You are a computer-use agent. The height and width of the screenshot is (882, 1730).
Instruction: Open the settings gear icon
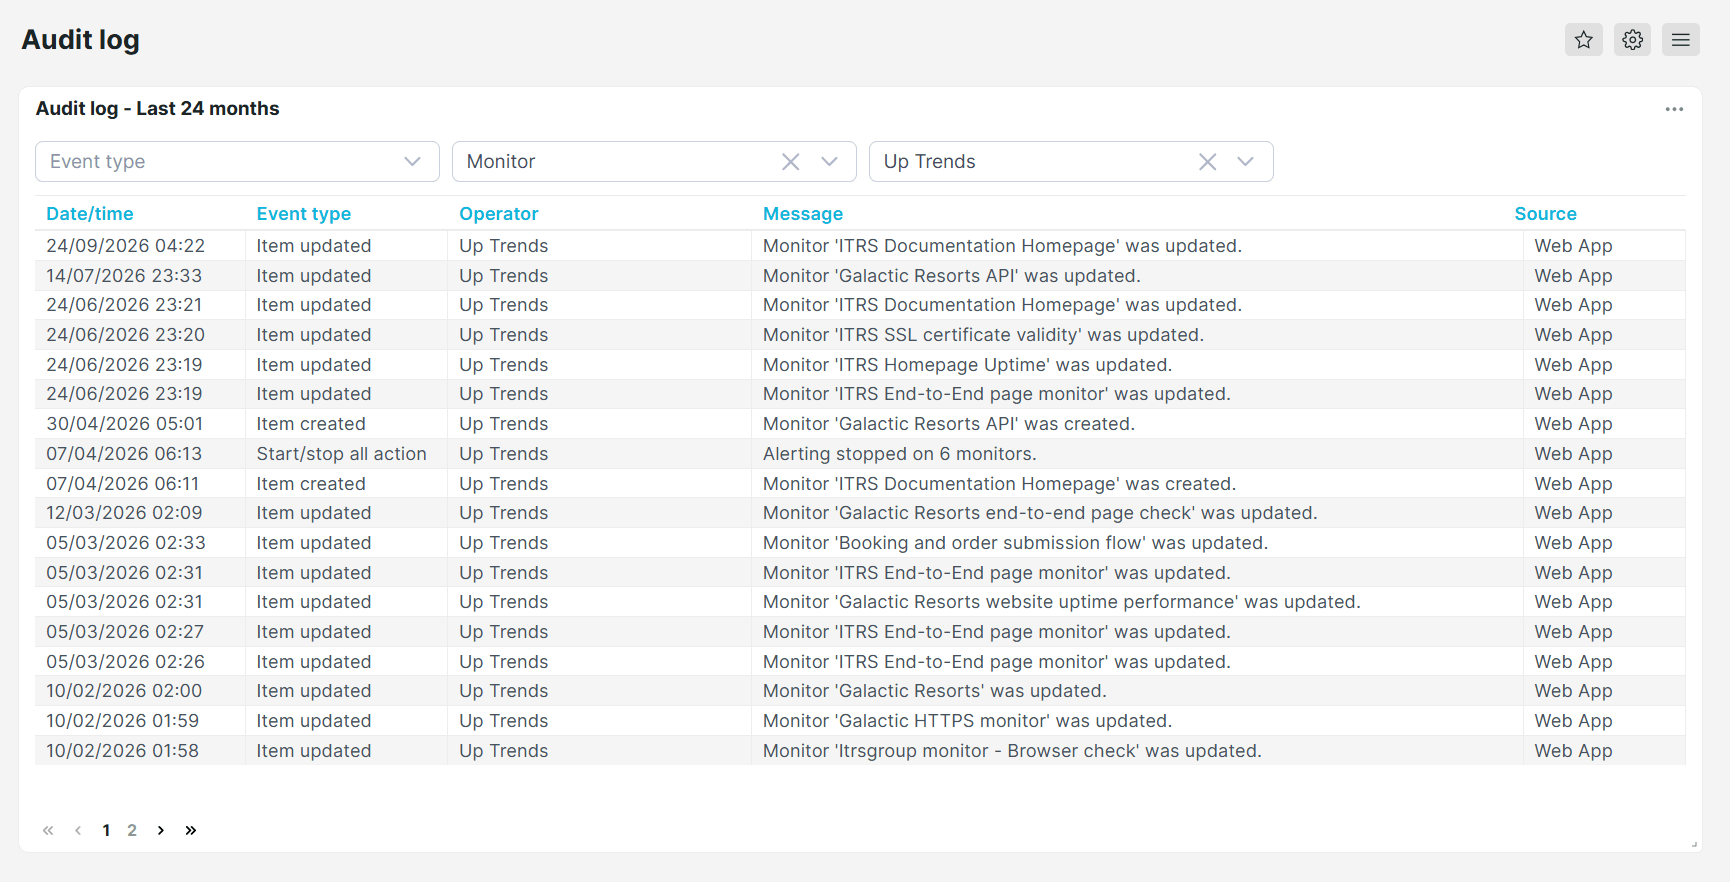click(x=1632, y=40)
